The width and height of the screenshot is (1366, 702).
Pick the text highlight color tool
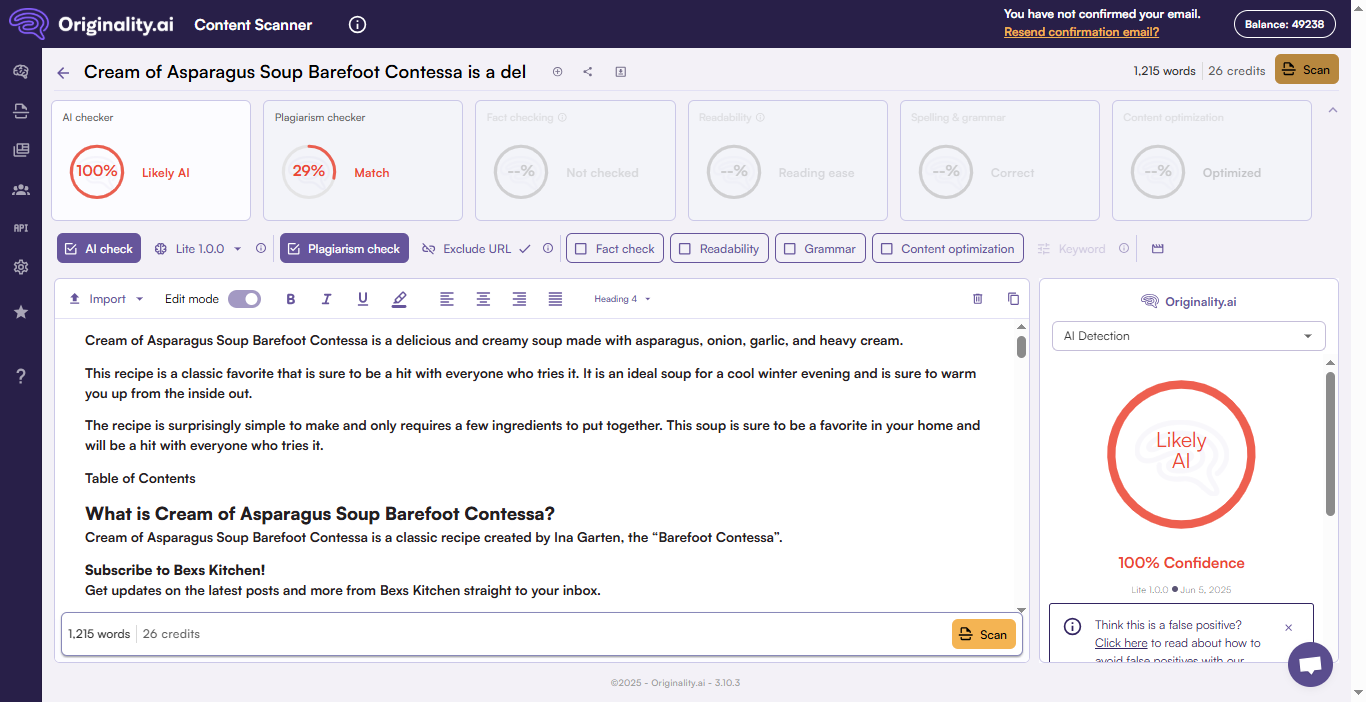click(400, 299)
